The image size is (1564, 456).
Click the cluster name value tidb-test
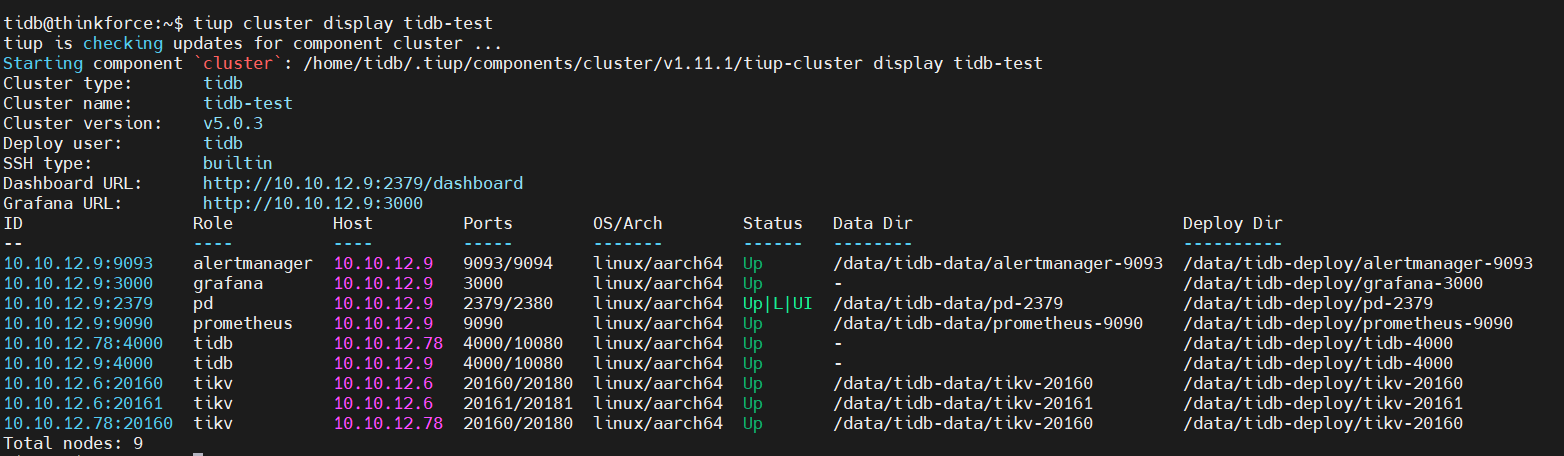(x=247, y=104)
